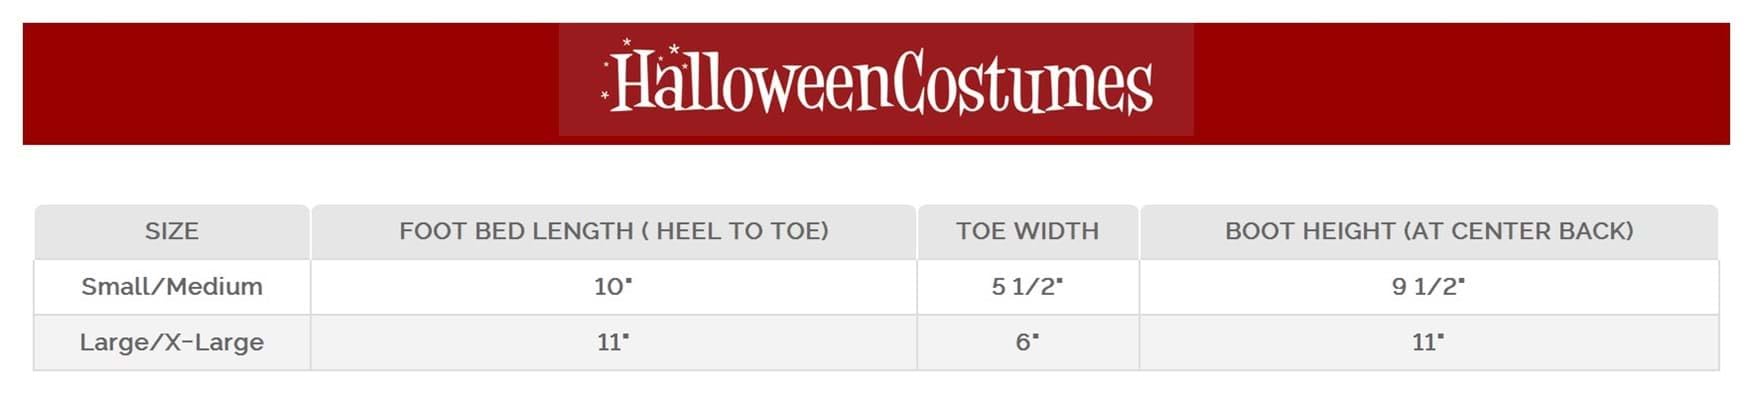Select the SIZE column header

[x=172, y=231]
